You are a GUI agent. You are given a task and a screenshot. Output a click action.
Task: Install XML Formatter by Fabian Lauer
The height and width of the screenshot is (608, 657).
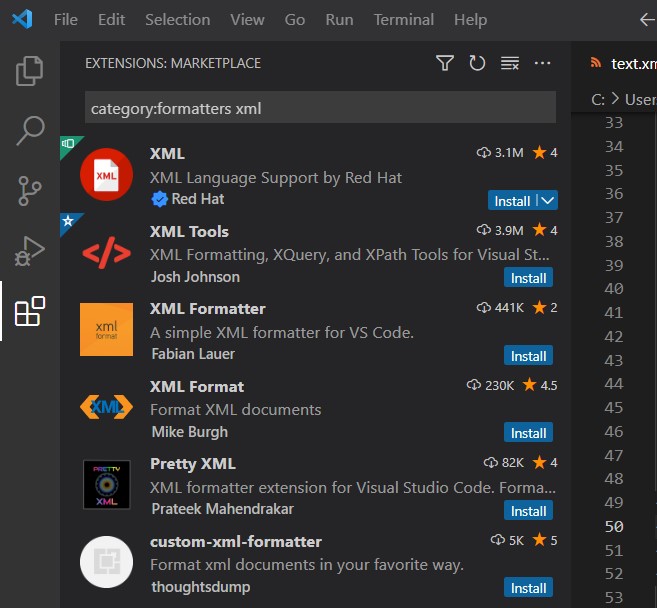click(528, 356)
